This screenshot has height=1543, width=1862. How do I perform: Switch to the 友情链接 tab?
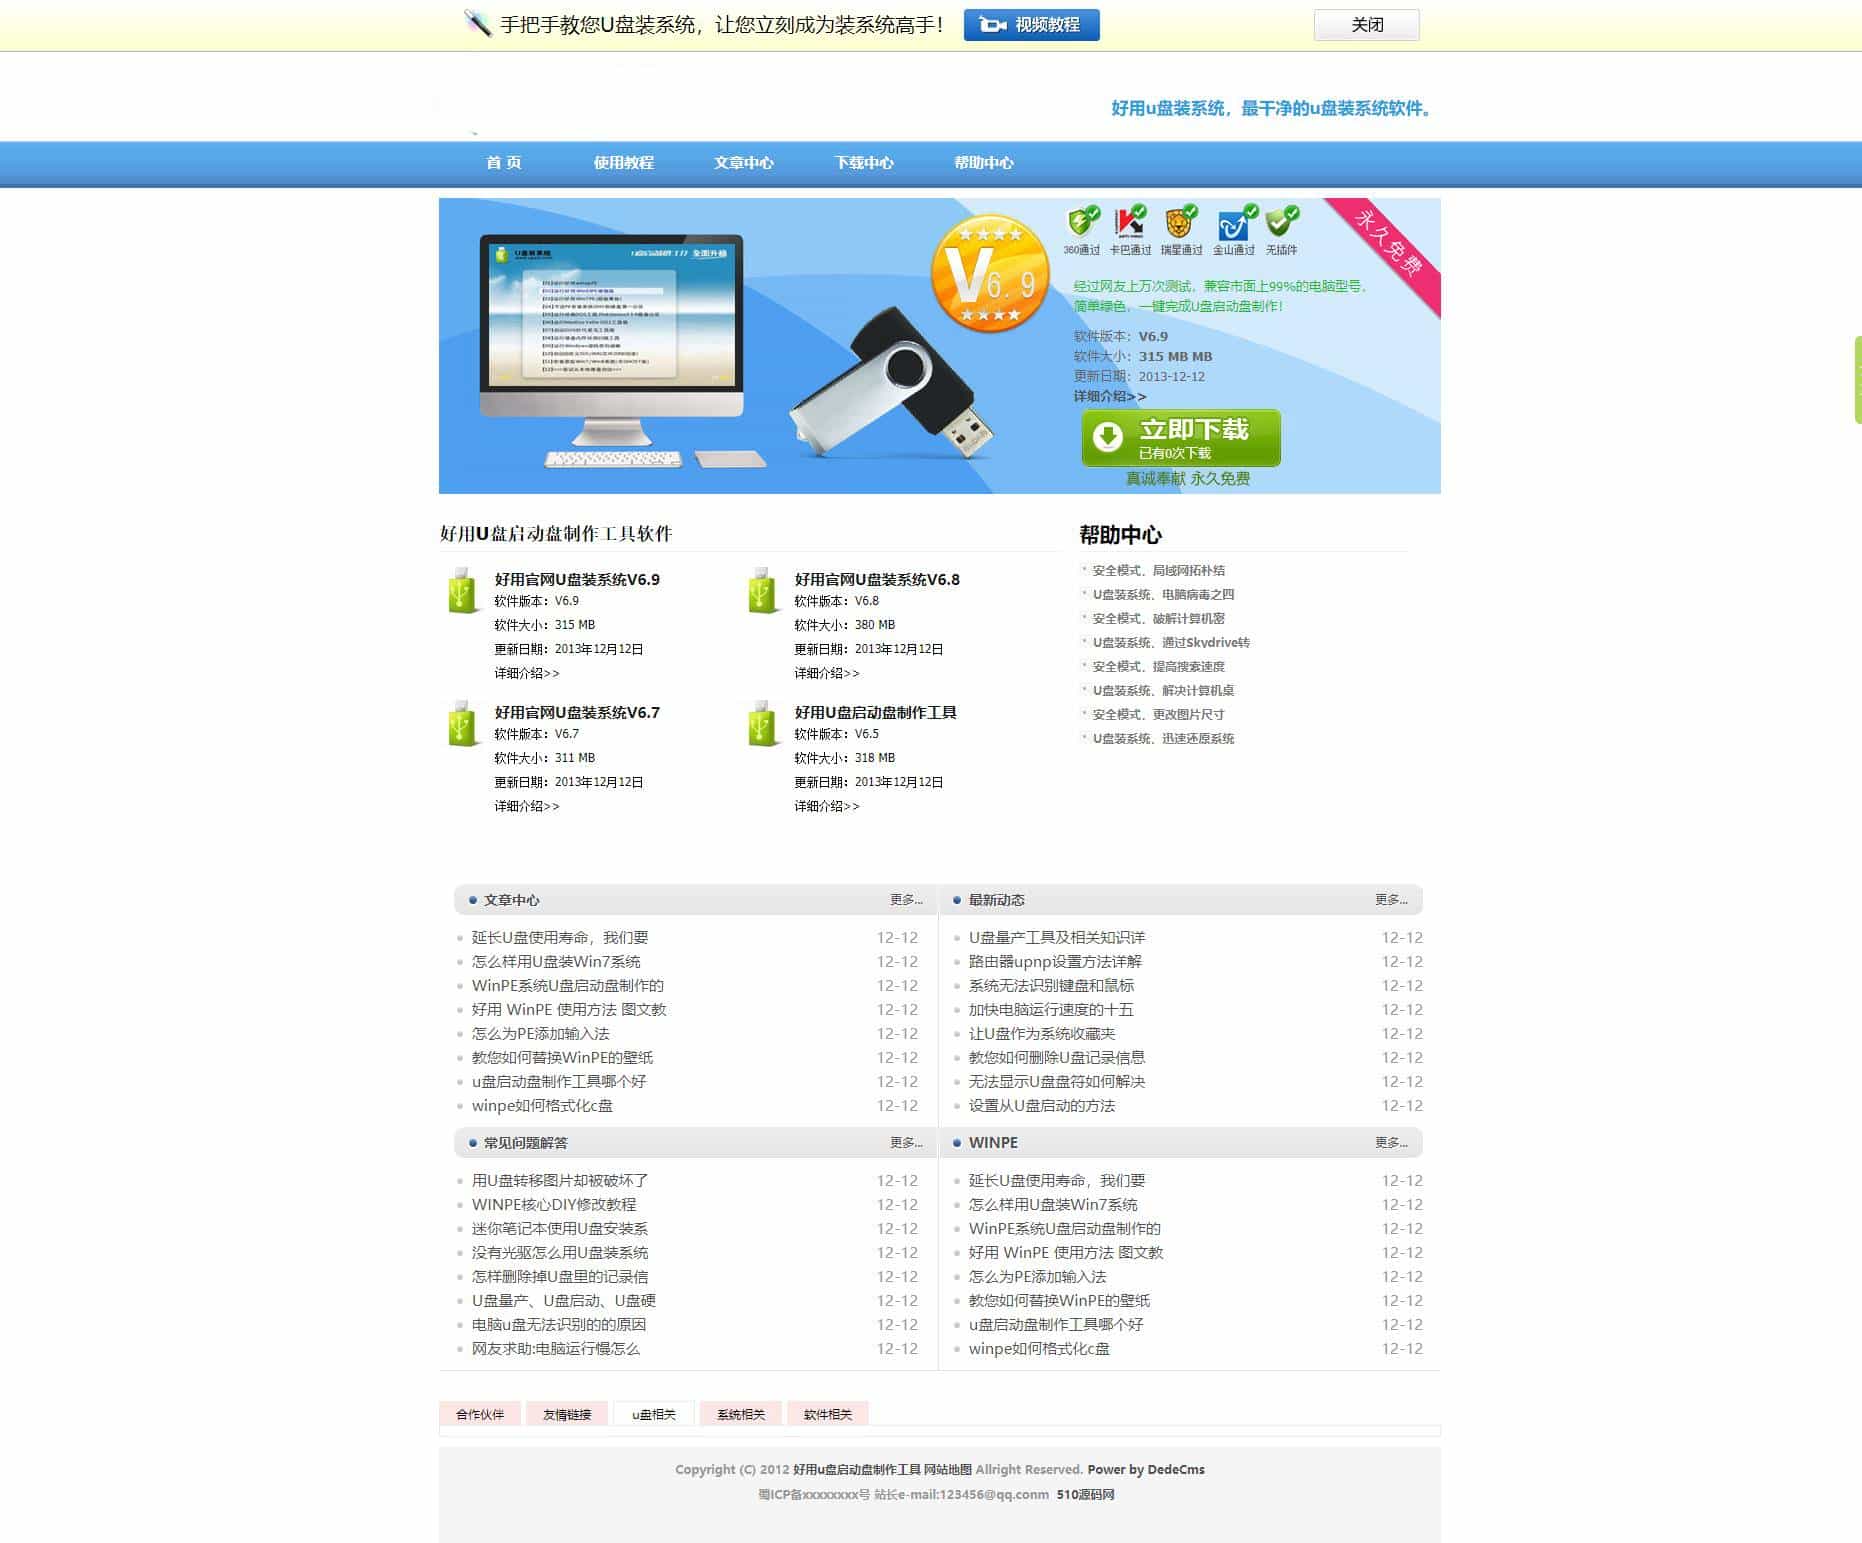coord(567,1414)
